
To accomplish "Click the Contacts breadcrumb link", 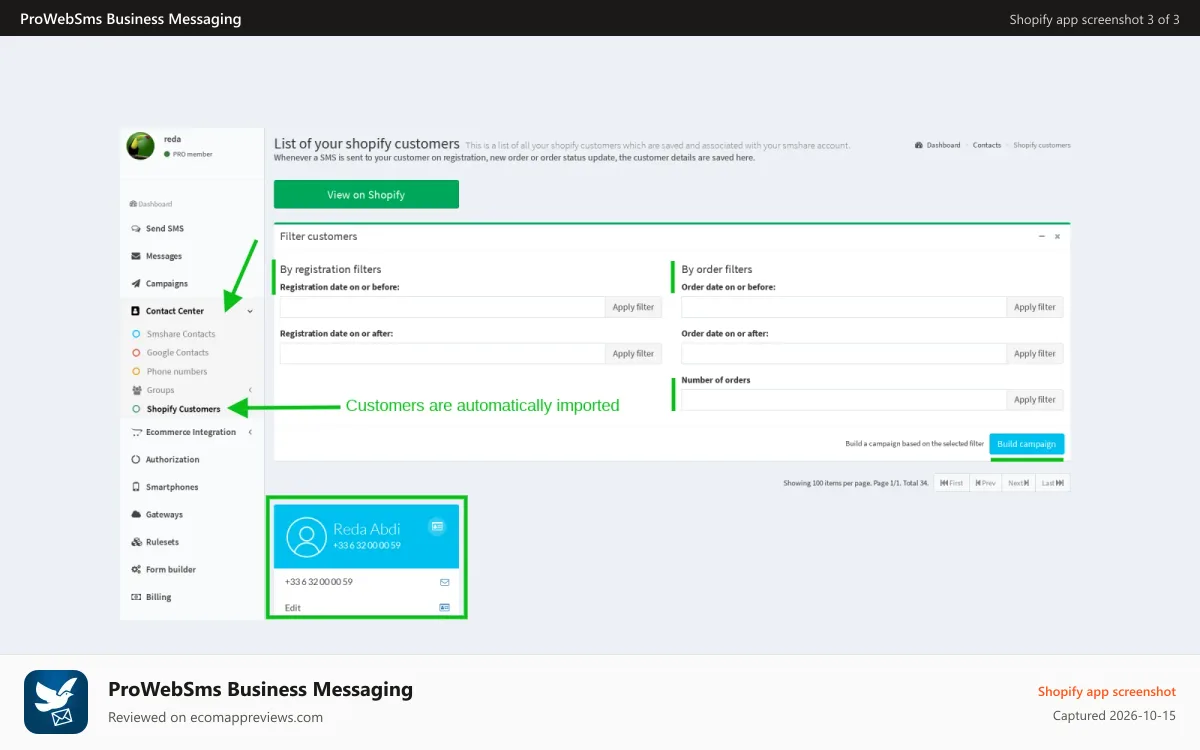I will pyautogui.click(x=987, y=145).
